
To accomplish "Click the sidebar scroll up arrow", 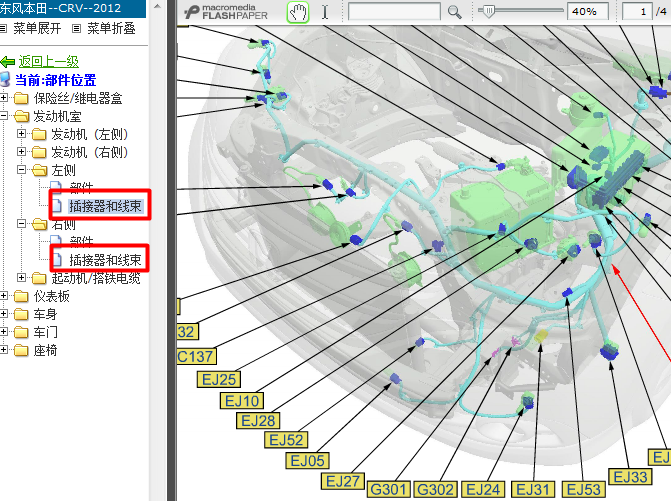I will pos(157,6).
